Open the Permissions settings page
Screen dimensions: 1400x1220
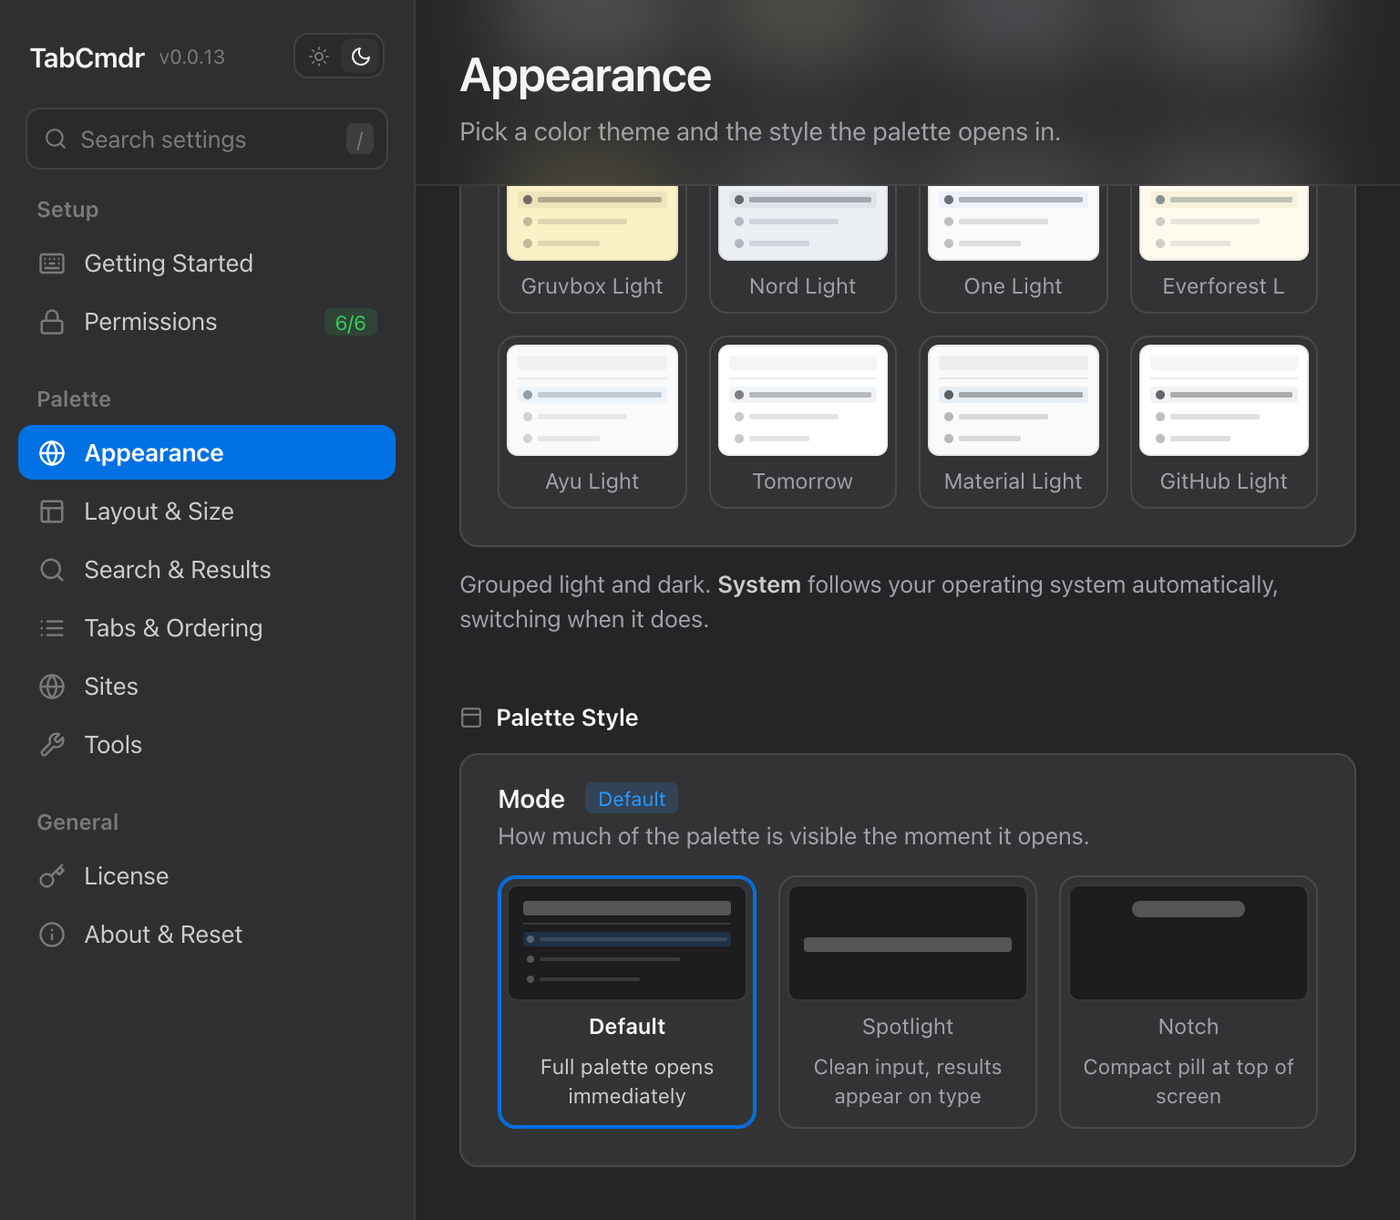pyautogui.click(x=207, y=322)
